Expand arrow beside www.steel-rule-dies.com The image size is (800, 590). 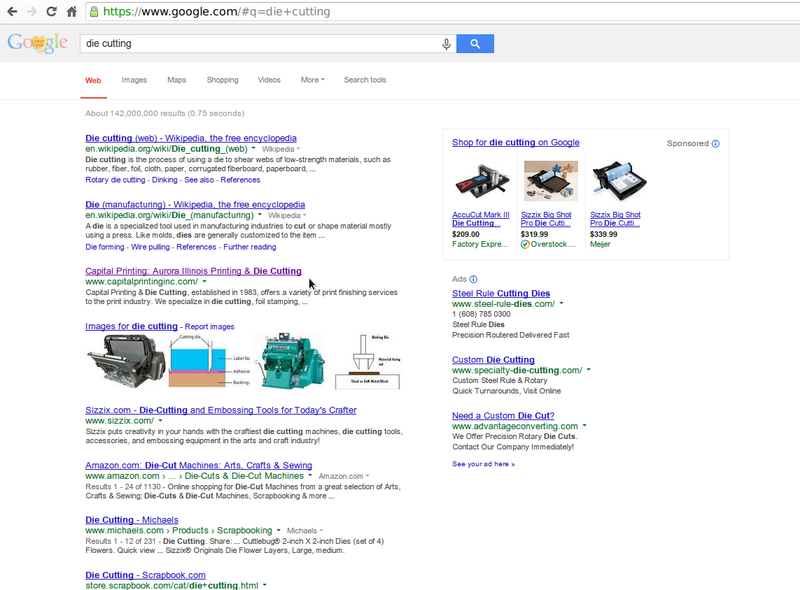coord(561,303)
